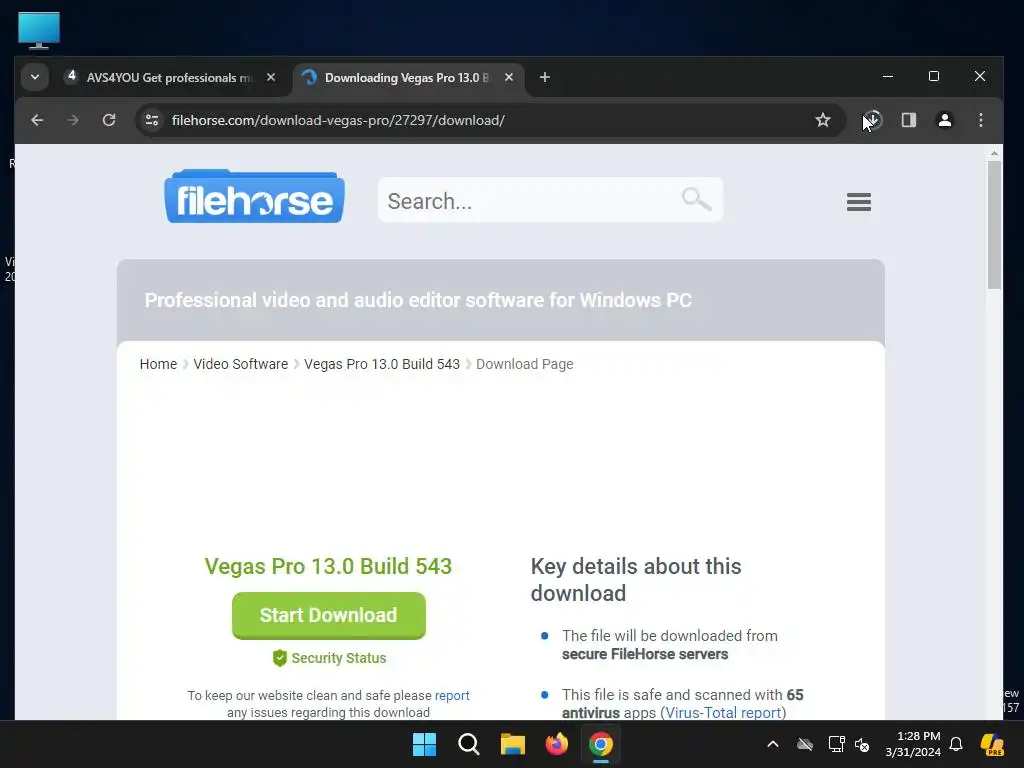Click the page scrollbar up arrow
The image size is (1024, 768).
point(994,153)
